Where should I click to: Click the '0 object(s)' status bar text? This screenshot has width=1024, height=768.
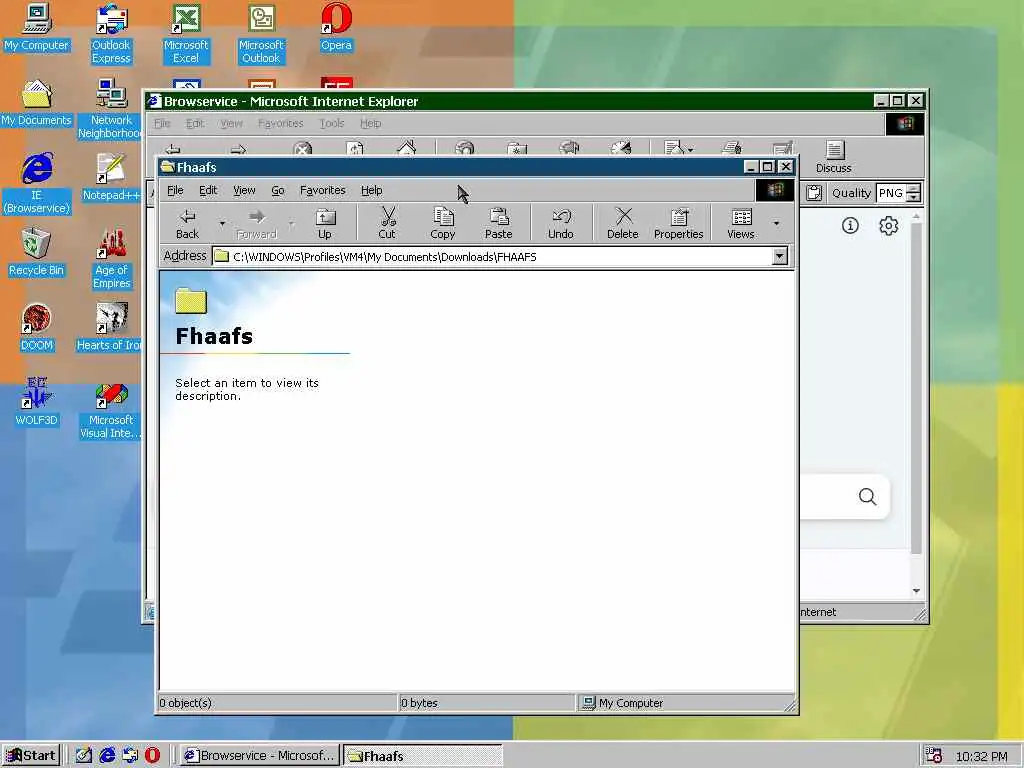tap(186, 703)
